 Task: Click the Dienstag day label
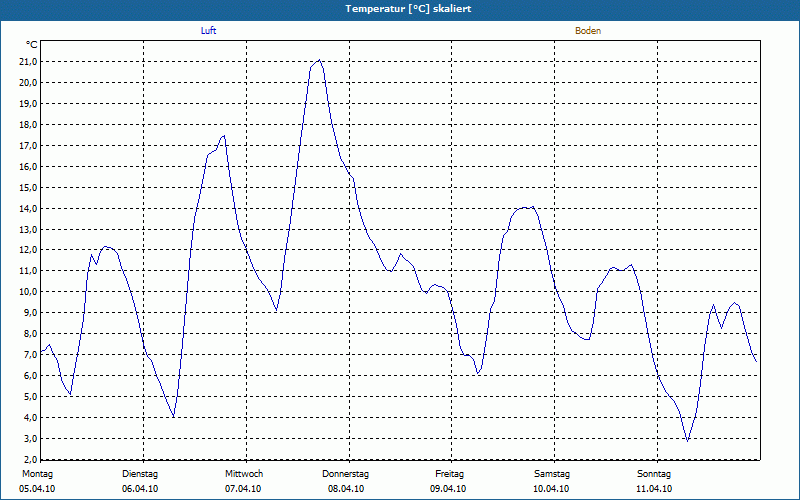click(x=140, y=474)
